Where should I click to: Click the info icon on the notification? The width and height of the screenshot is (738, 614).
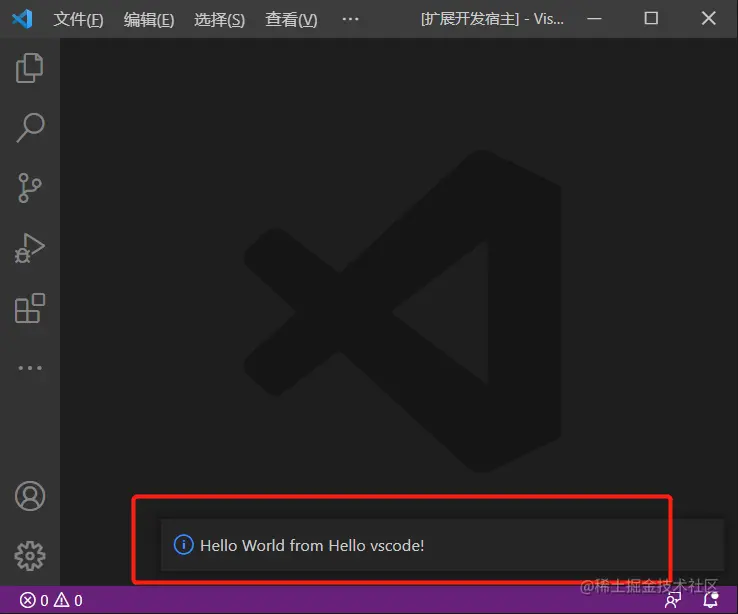(184, 545)
